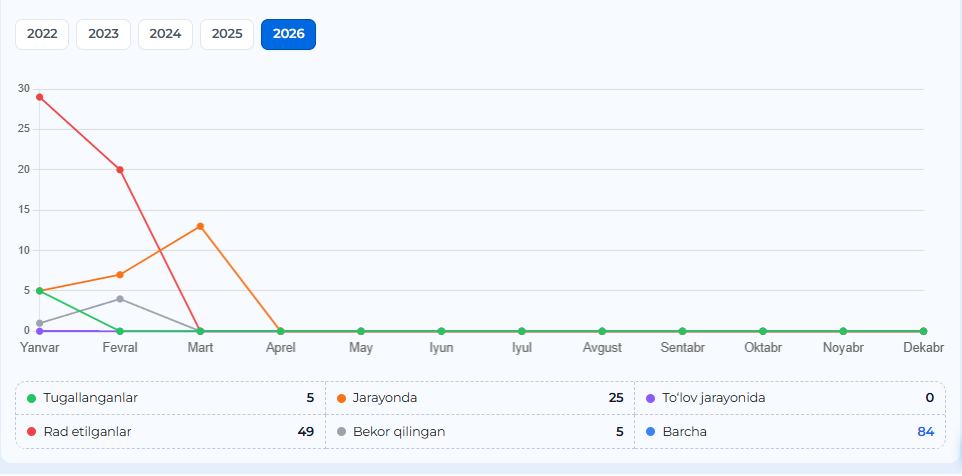Toggle the Jarayonda series label
Screen dimensions: 962x476
(x=385, y=398)
